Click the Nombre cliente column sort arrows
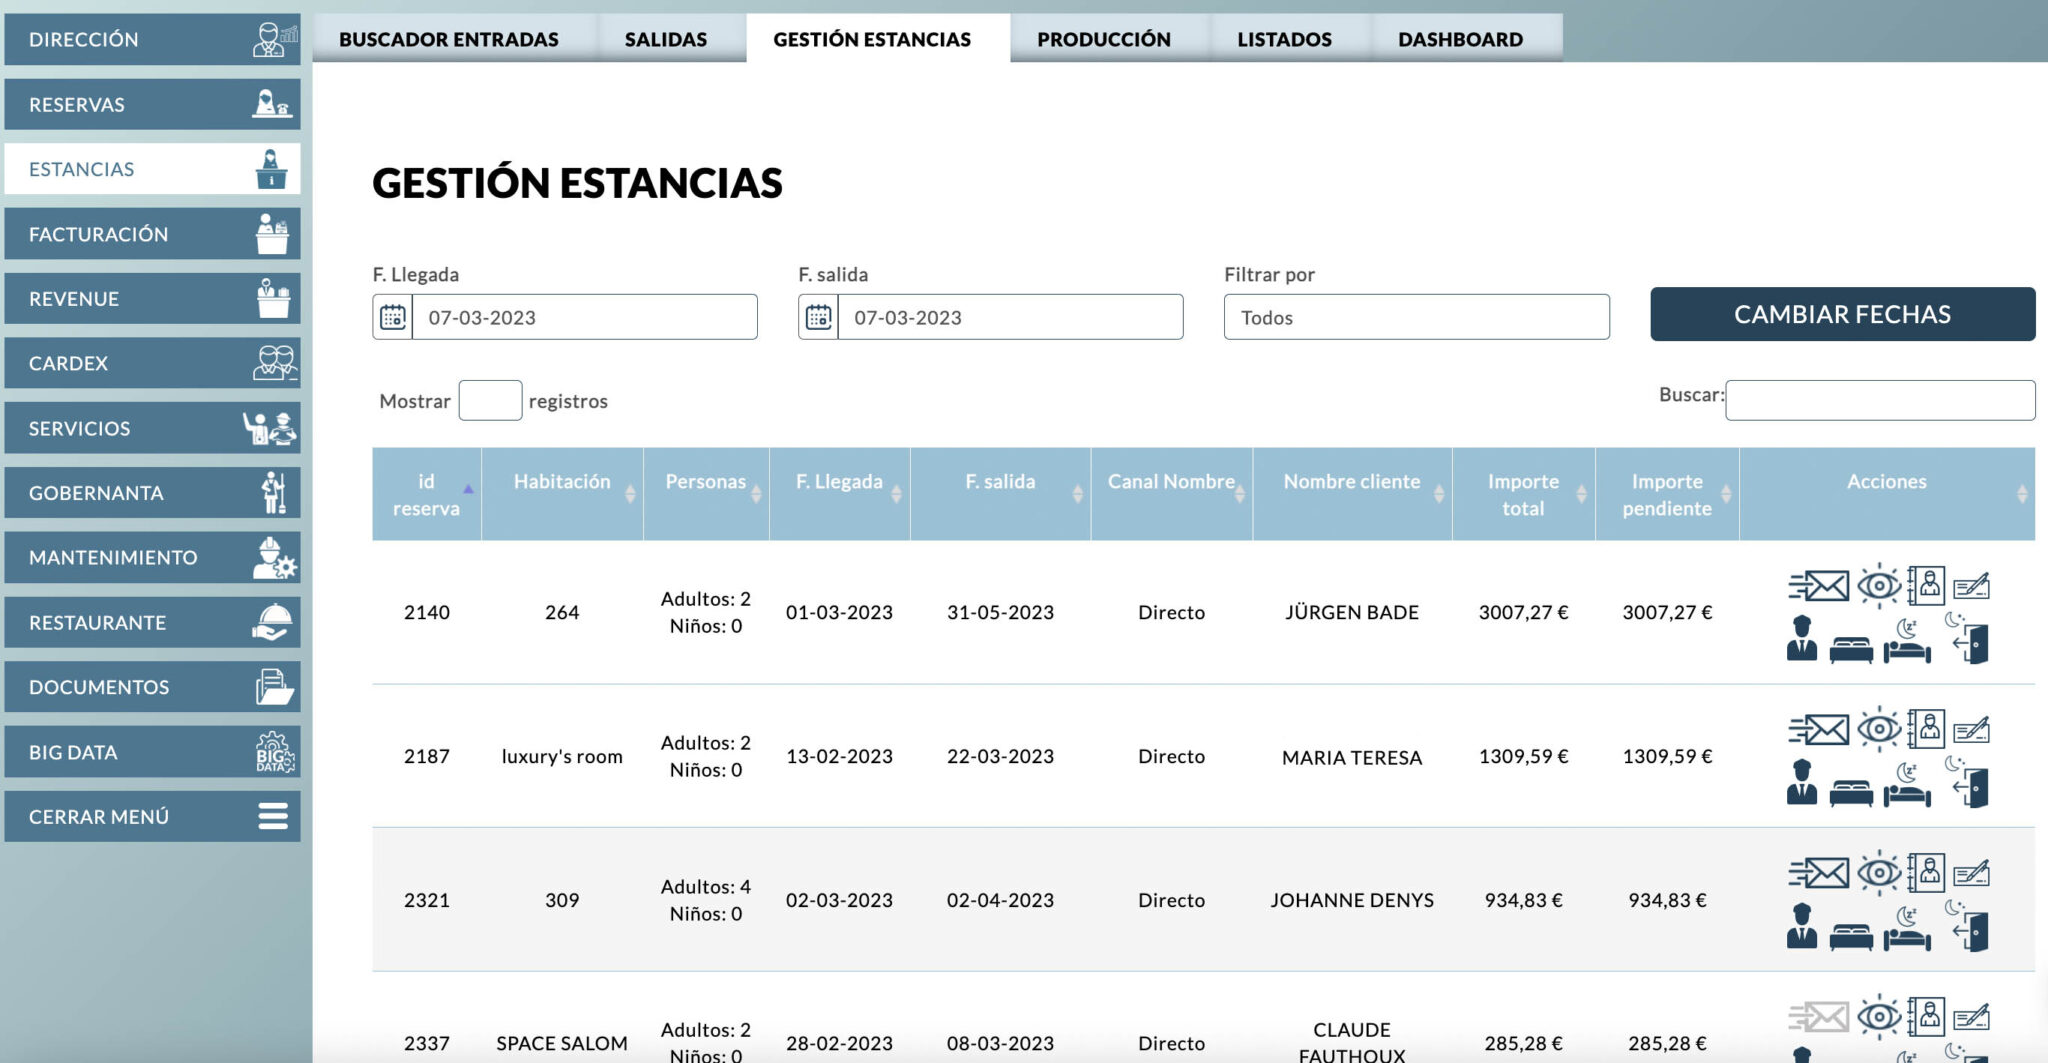The width and height of the screenshot is (2048, 1063). 1439,492
